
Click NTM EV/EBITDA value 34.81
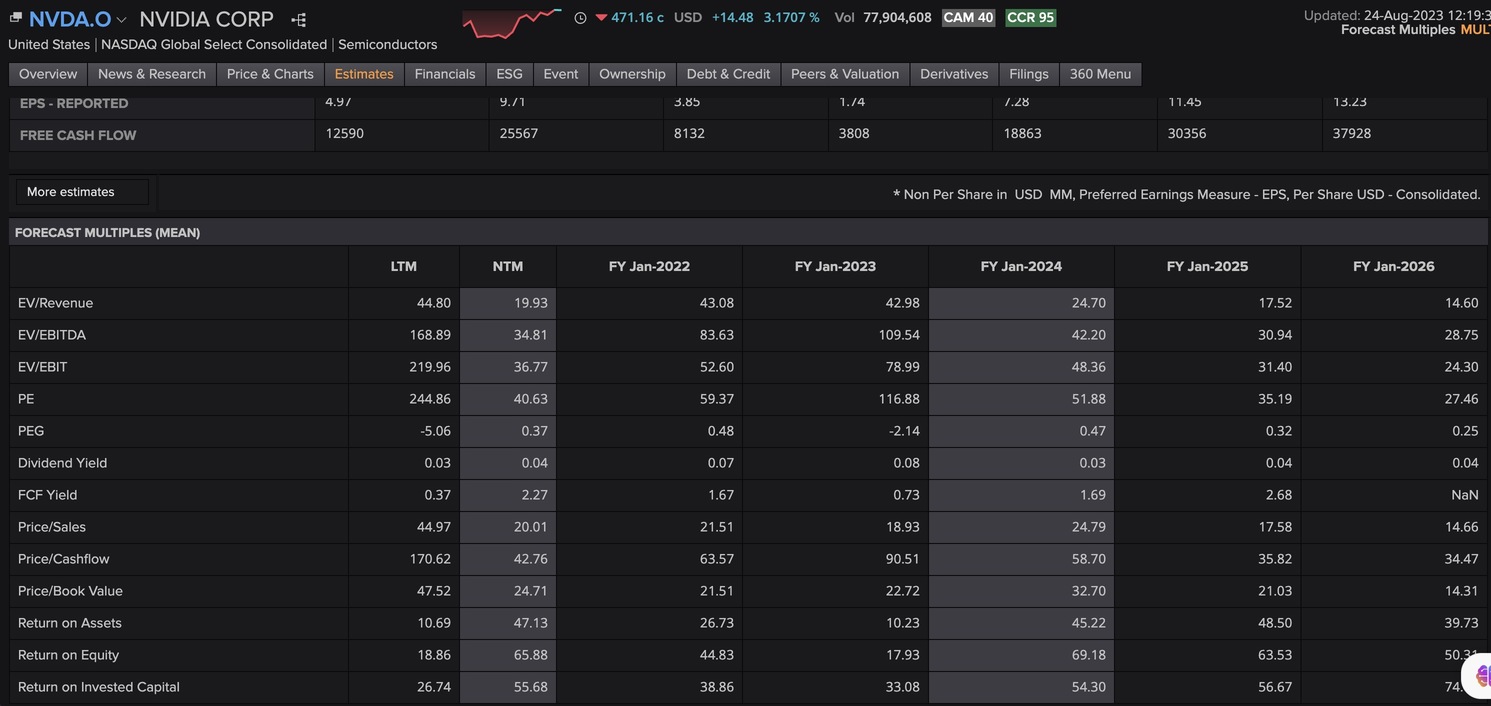coord(531,335)
